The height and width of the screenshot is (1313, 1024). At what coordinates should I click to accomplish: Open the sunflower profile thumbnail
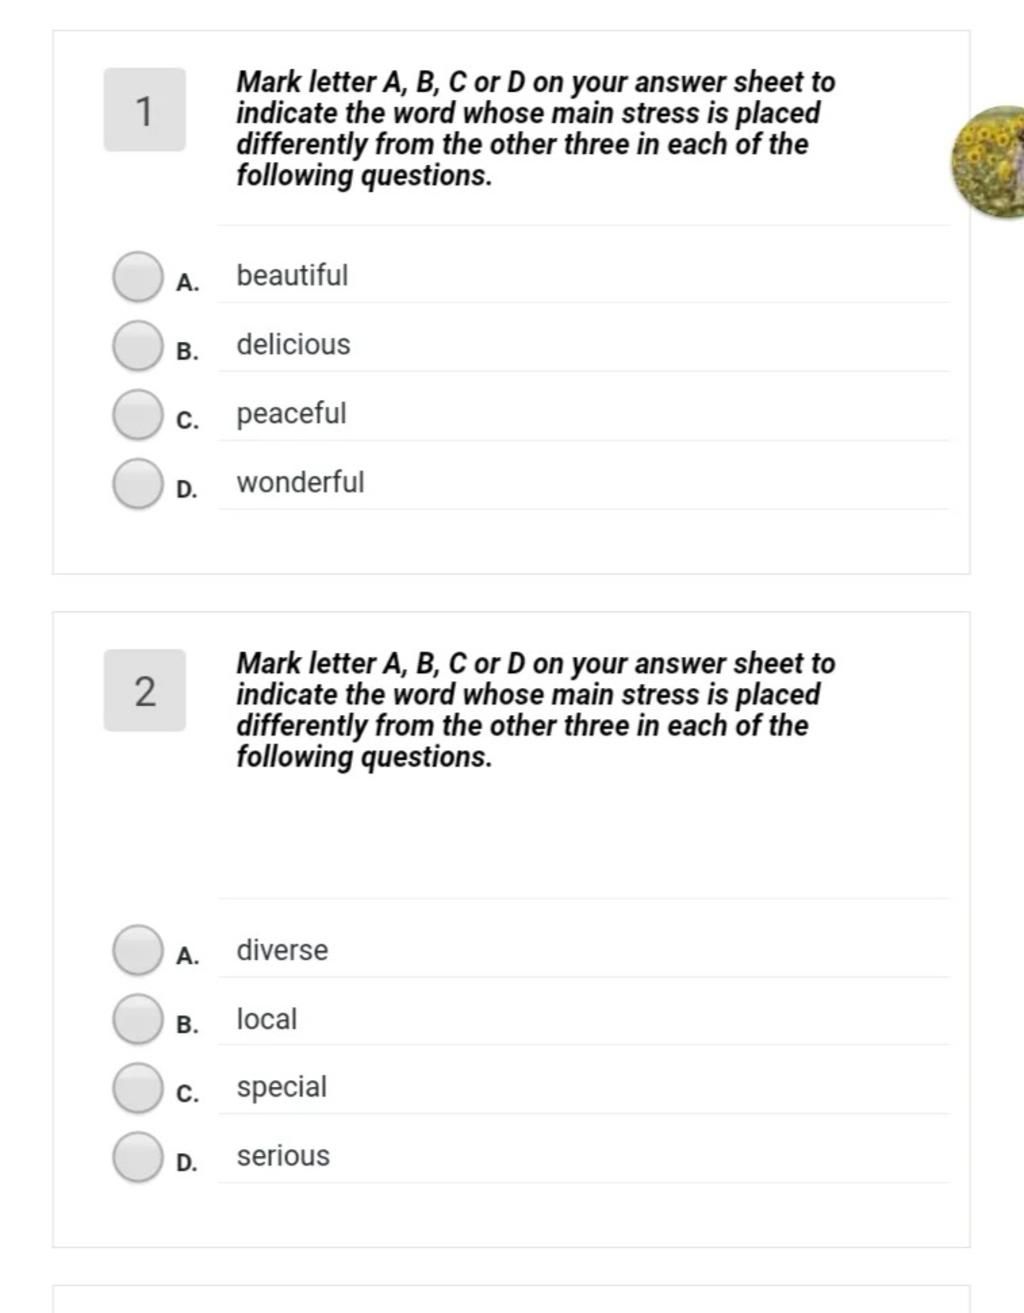(990, 162)
